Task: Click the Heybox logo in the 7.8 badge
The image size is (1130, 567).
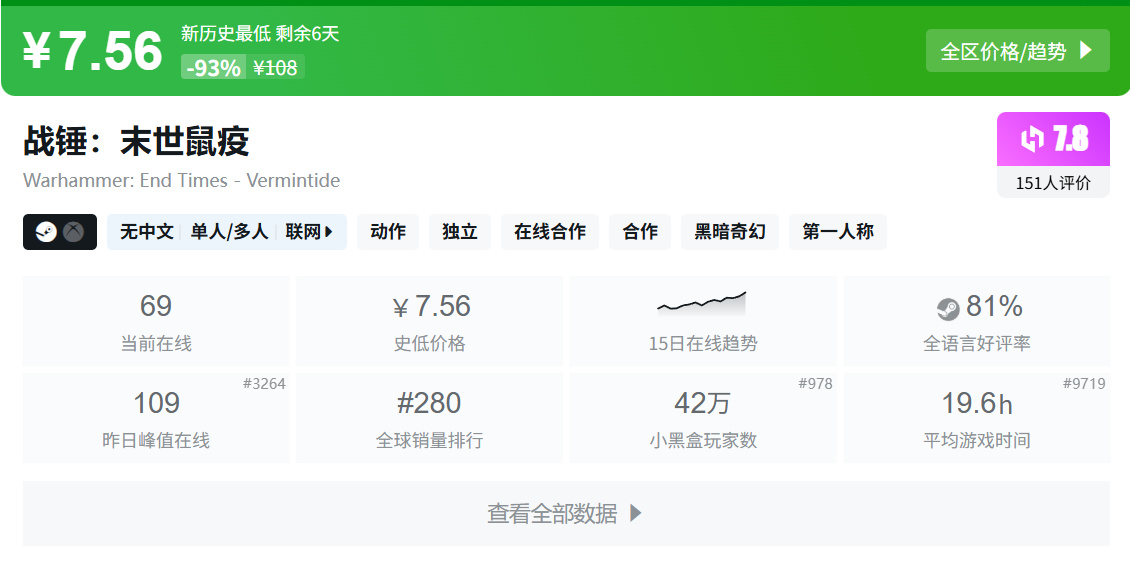Action: (x=1032, y=139)
